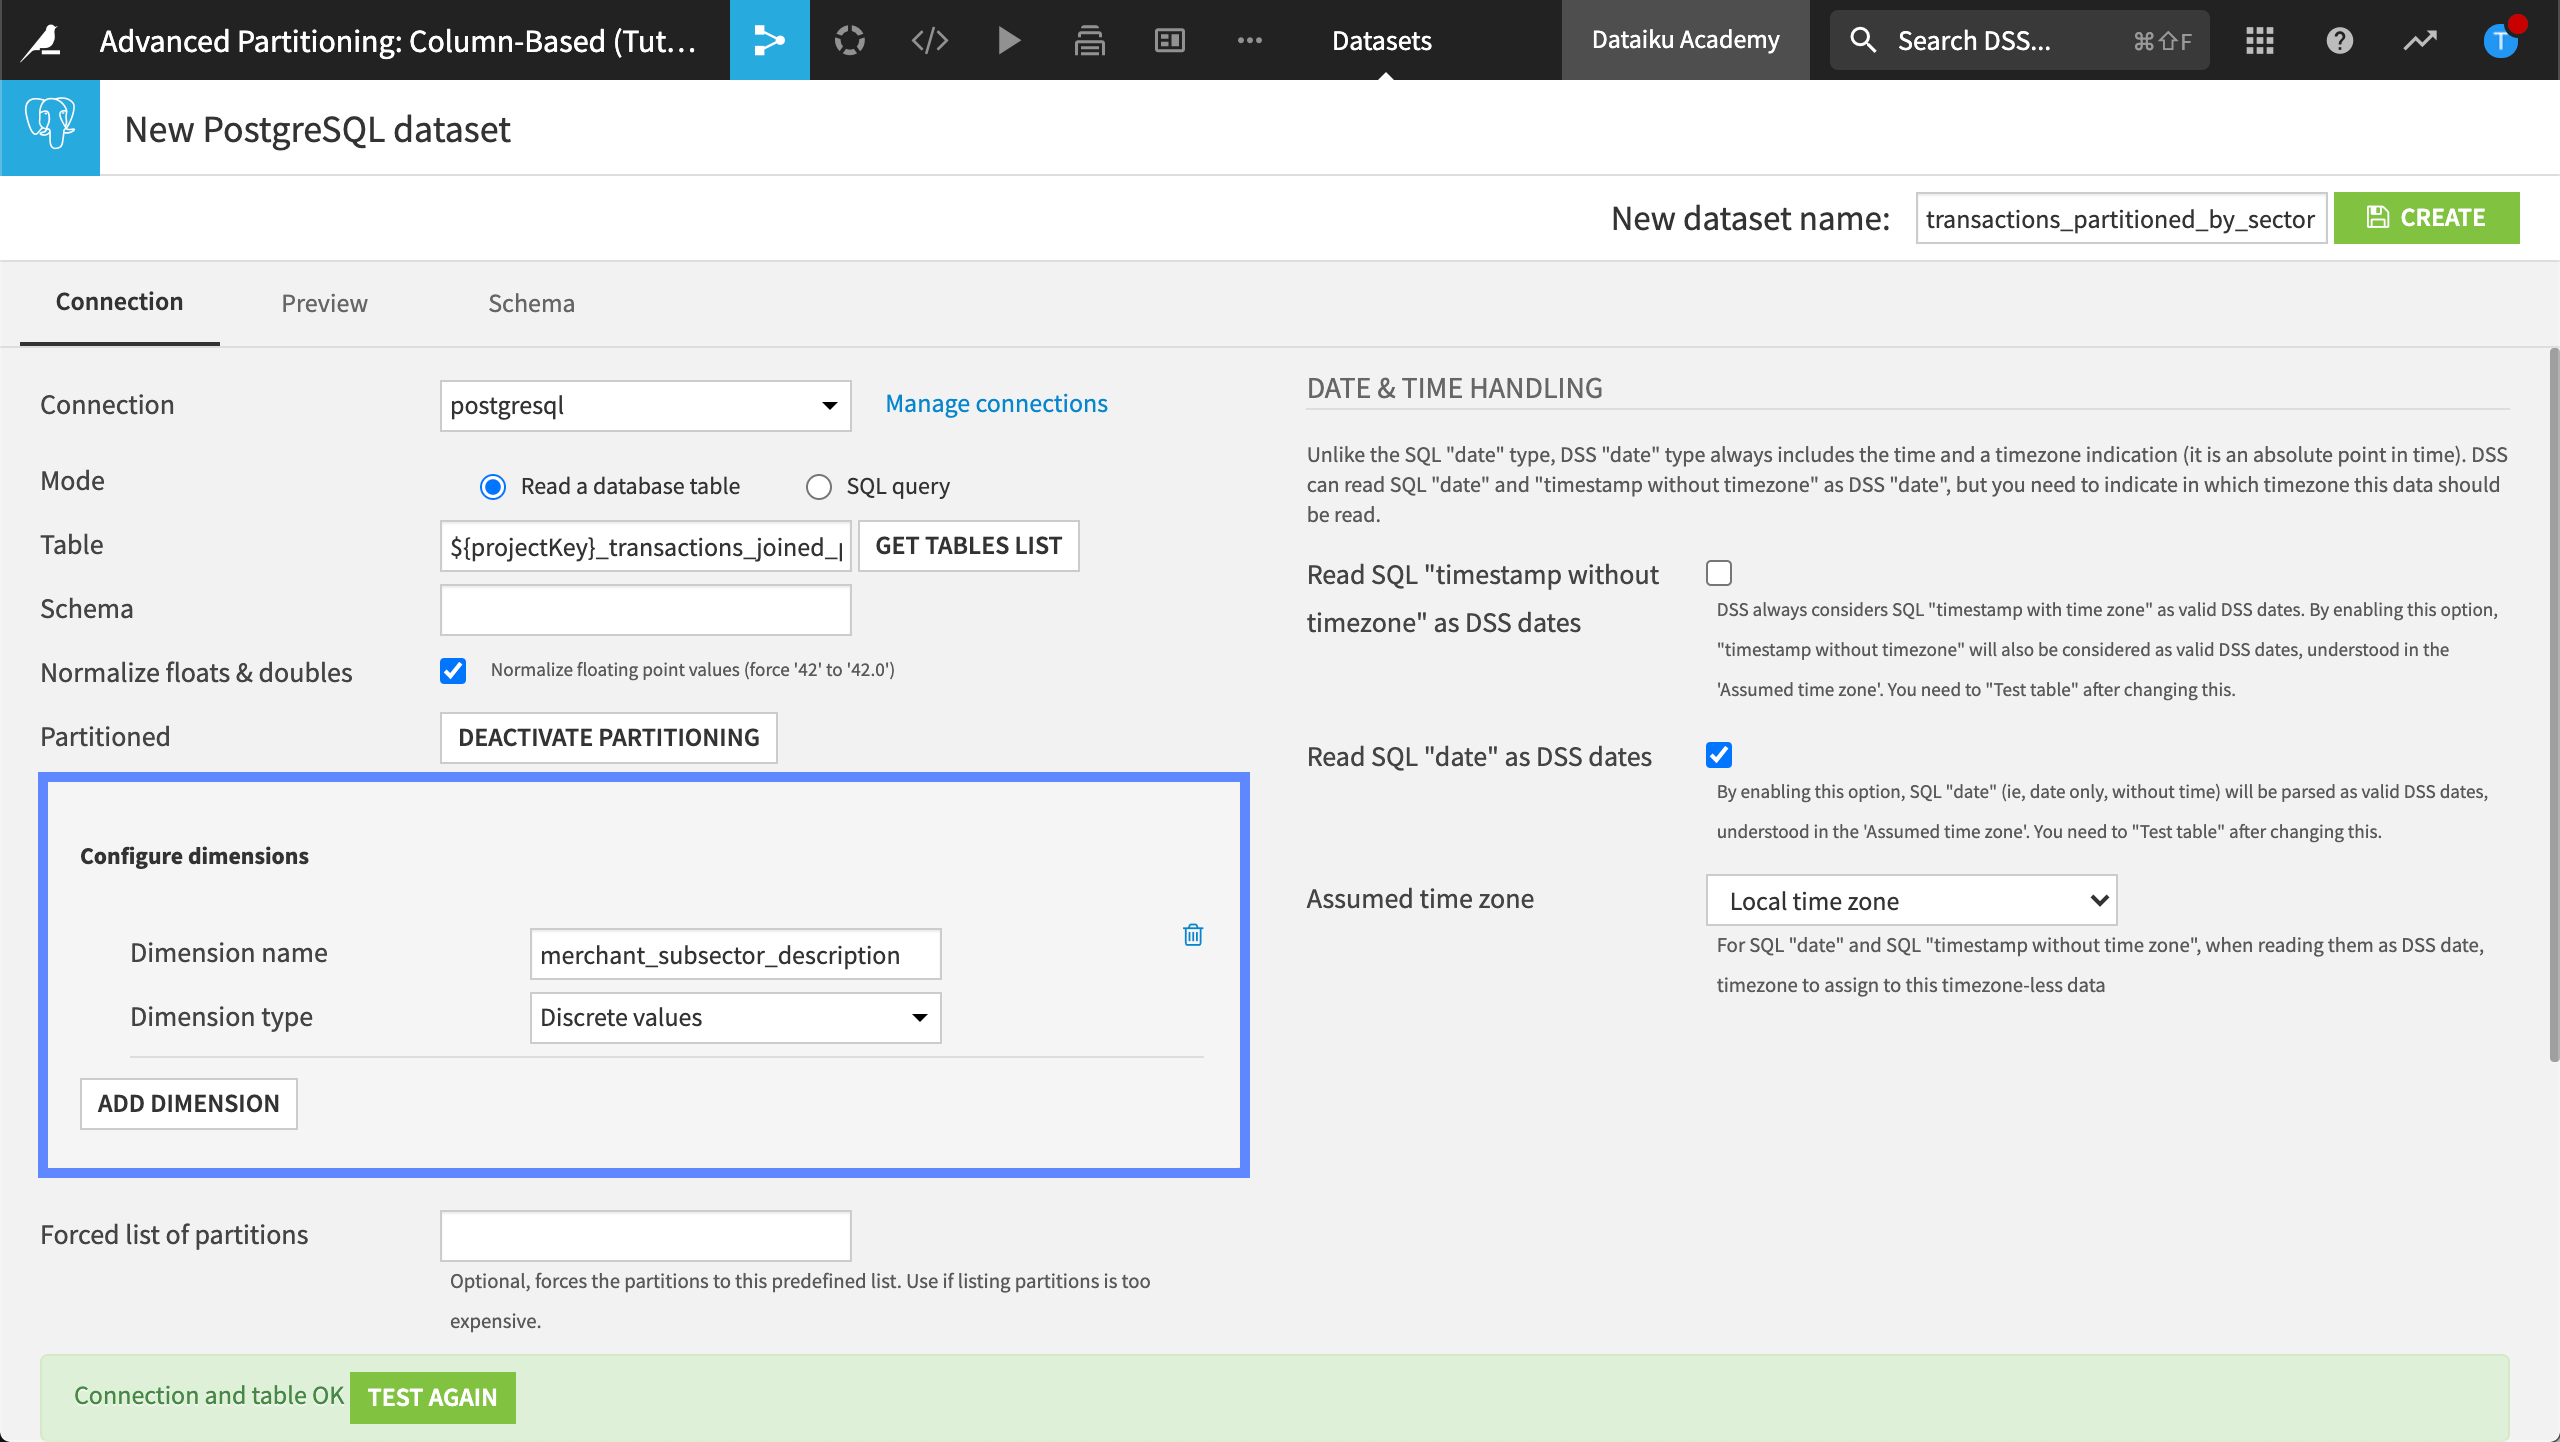
Task: Open the dashboards icon in navigation
Action: point(1169,40)
